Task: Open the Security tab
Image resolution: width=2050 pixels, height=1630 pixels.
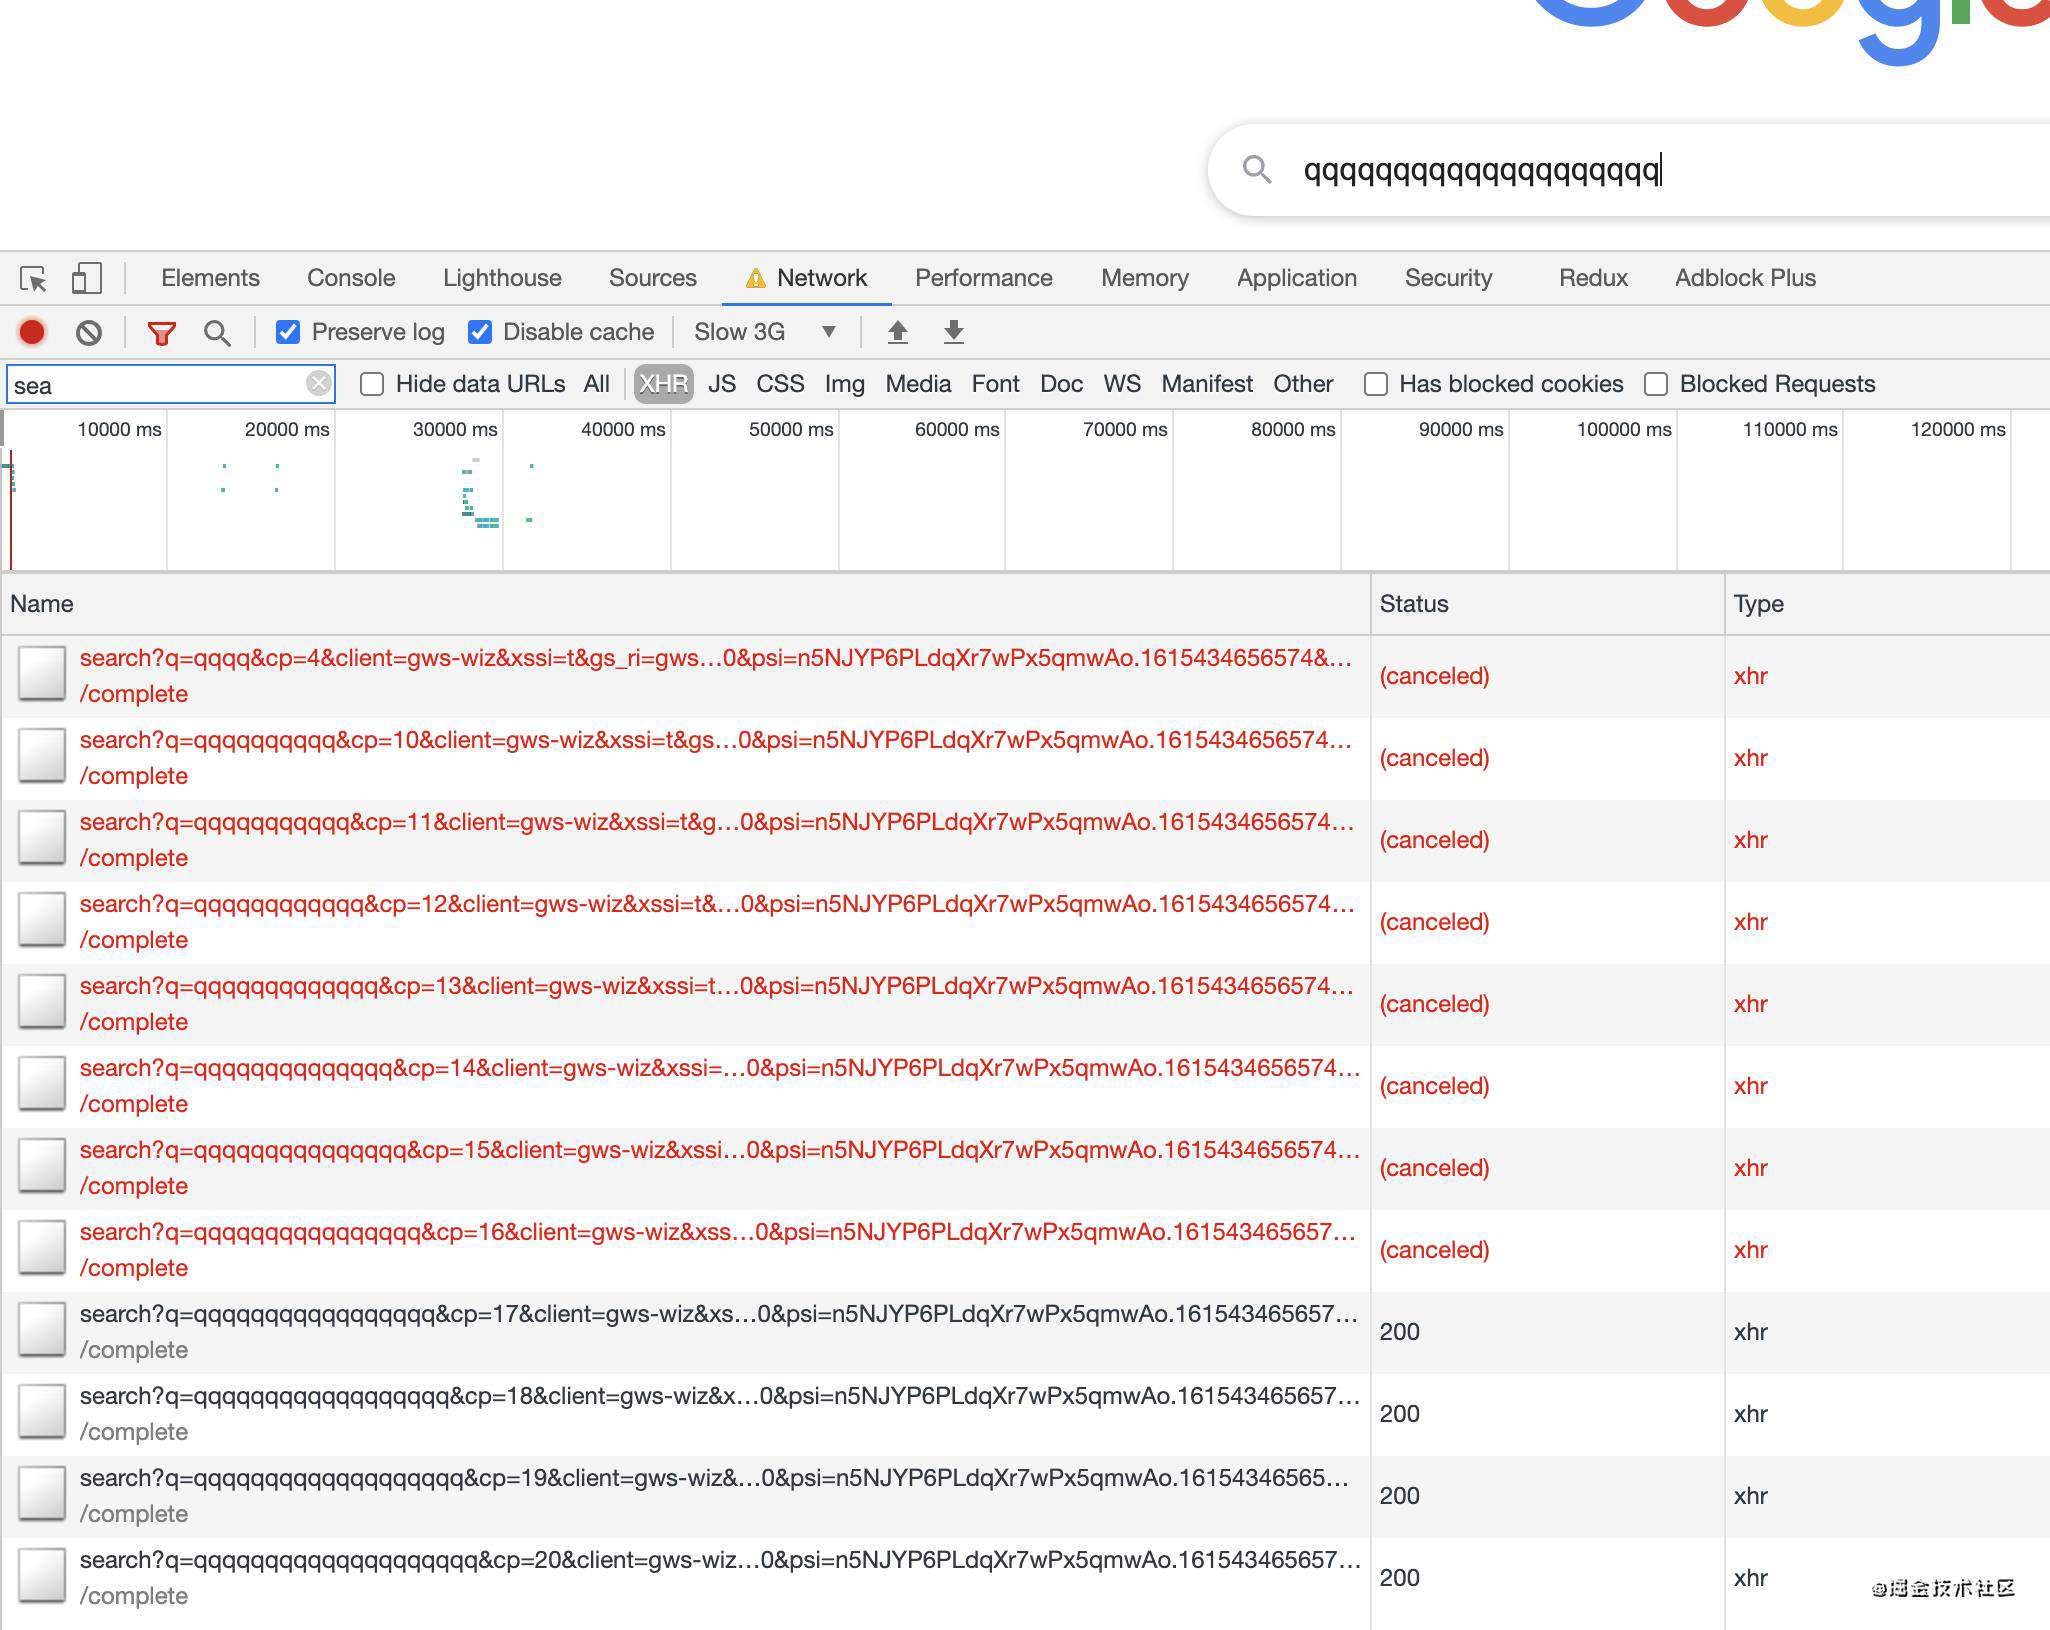Action: click(x=1448, y=278)
